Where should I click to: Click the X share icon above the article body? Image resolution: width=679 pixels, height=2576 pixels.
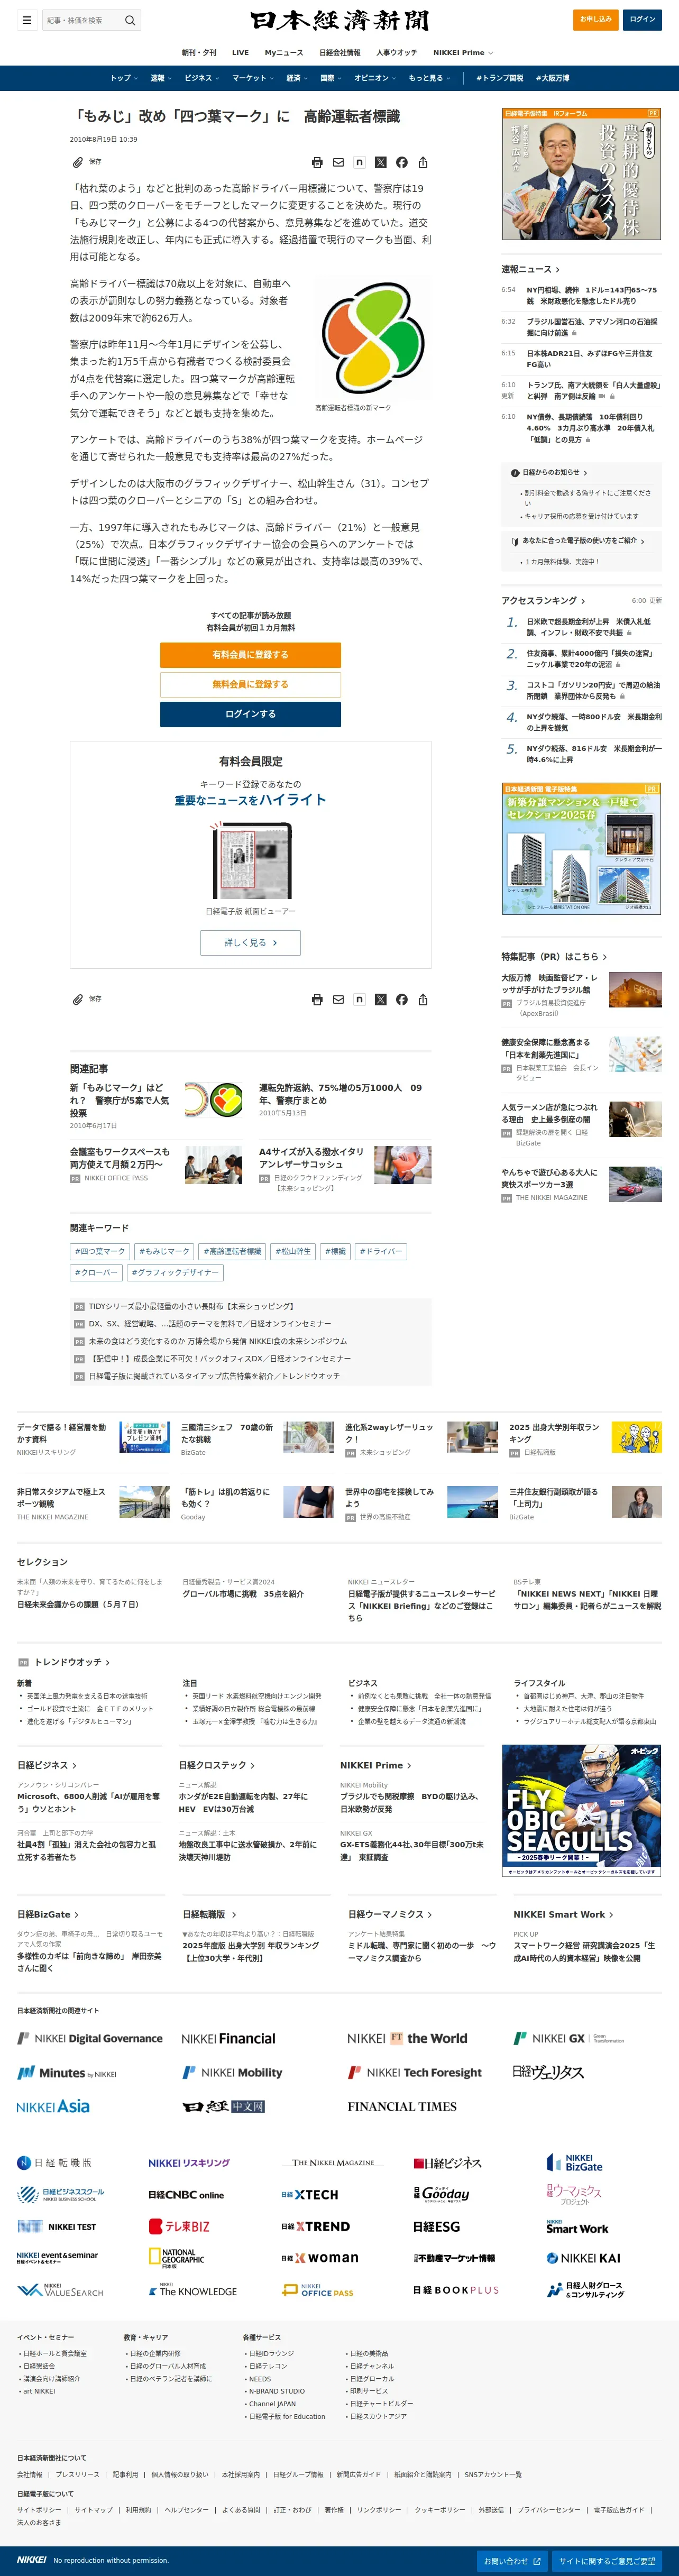[380, 162]
